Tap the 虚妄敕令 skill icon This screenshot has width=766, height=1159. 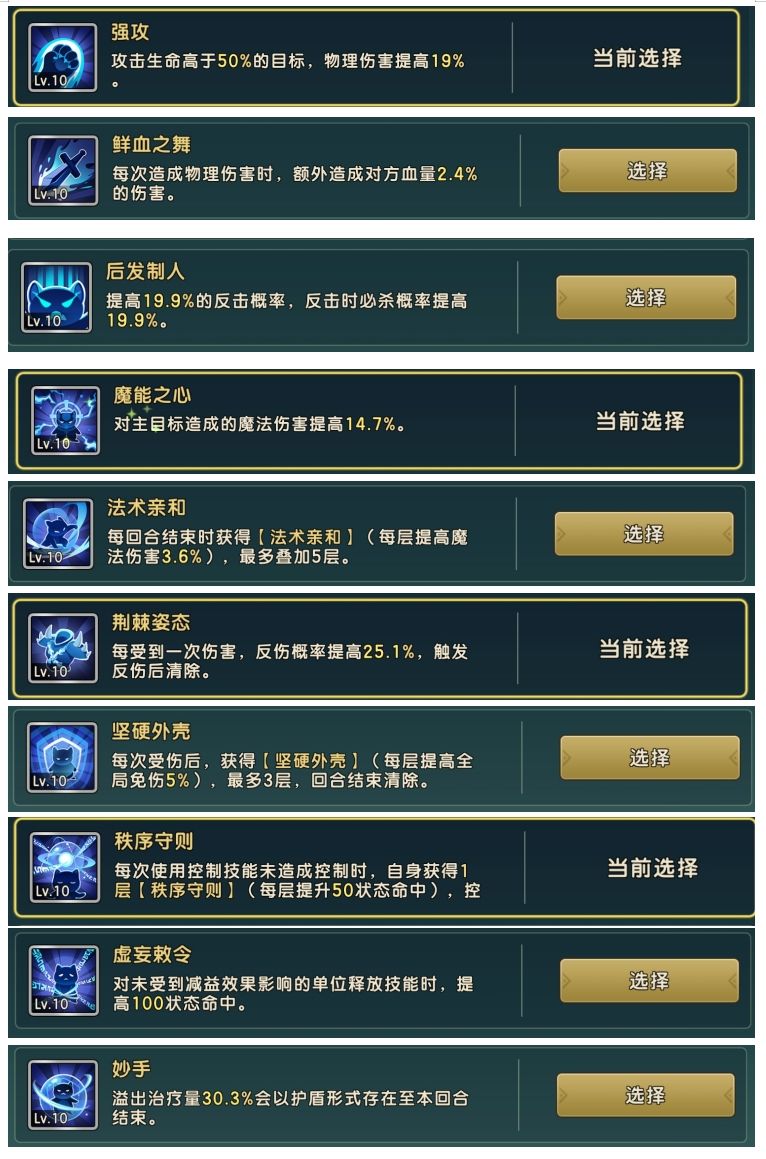[x=64, y=981]
